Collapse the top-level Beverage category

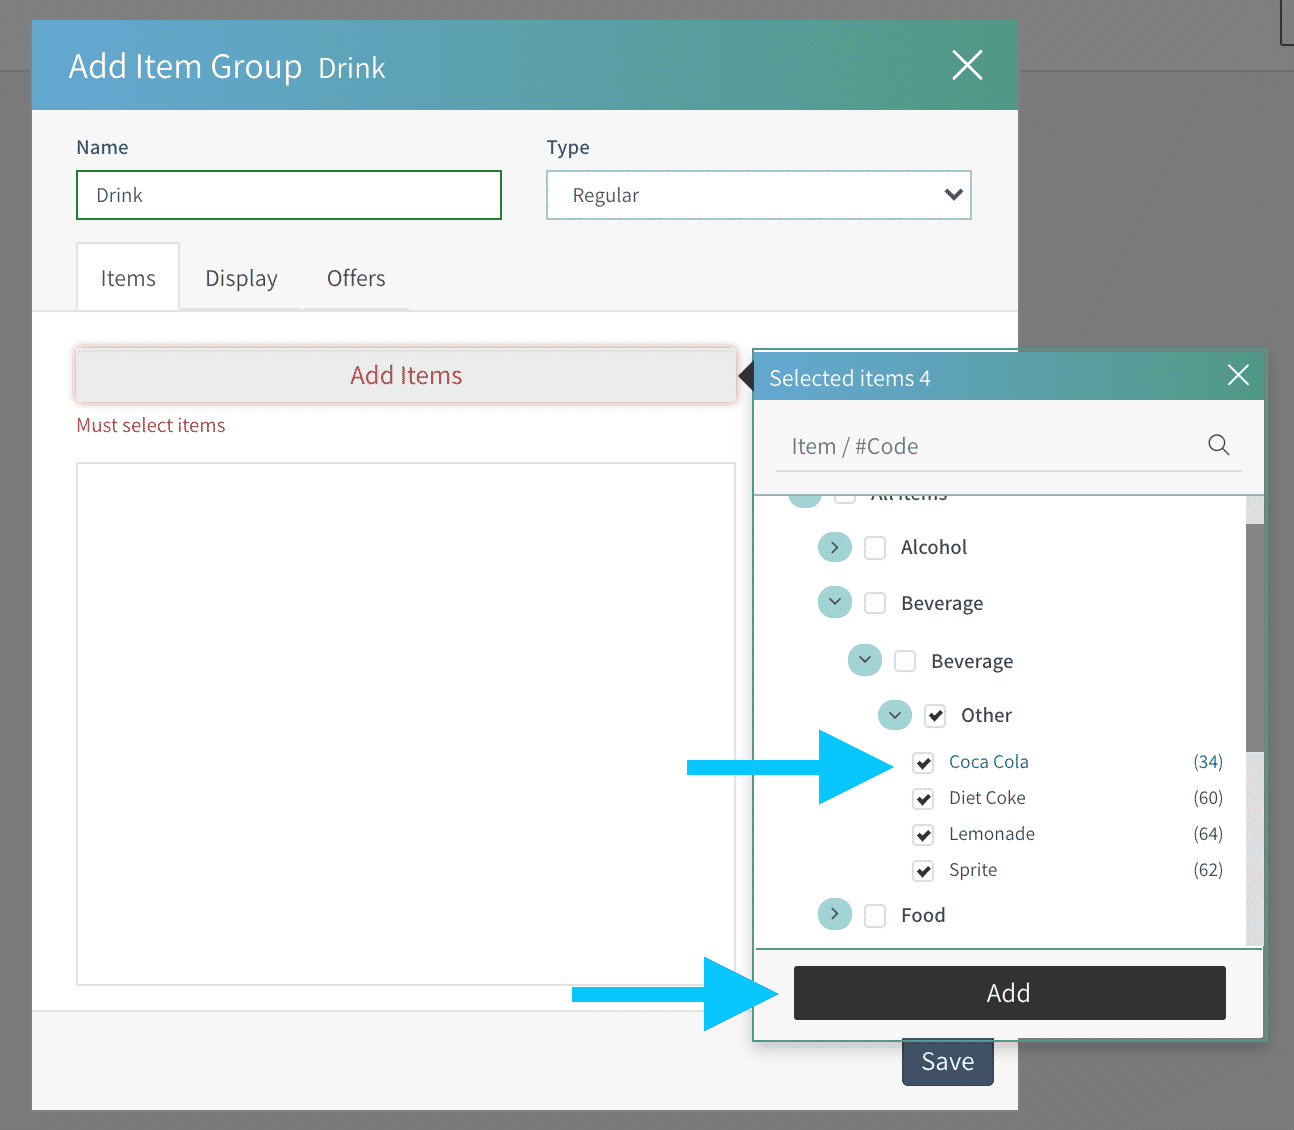tap(834, 603)
